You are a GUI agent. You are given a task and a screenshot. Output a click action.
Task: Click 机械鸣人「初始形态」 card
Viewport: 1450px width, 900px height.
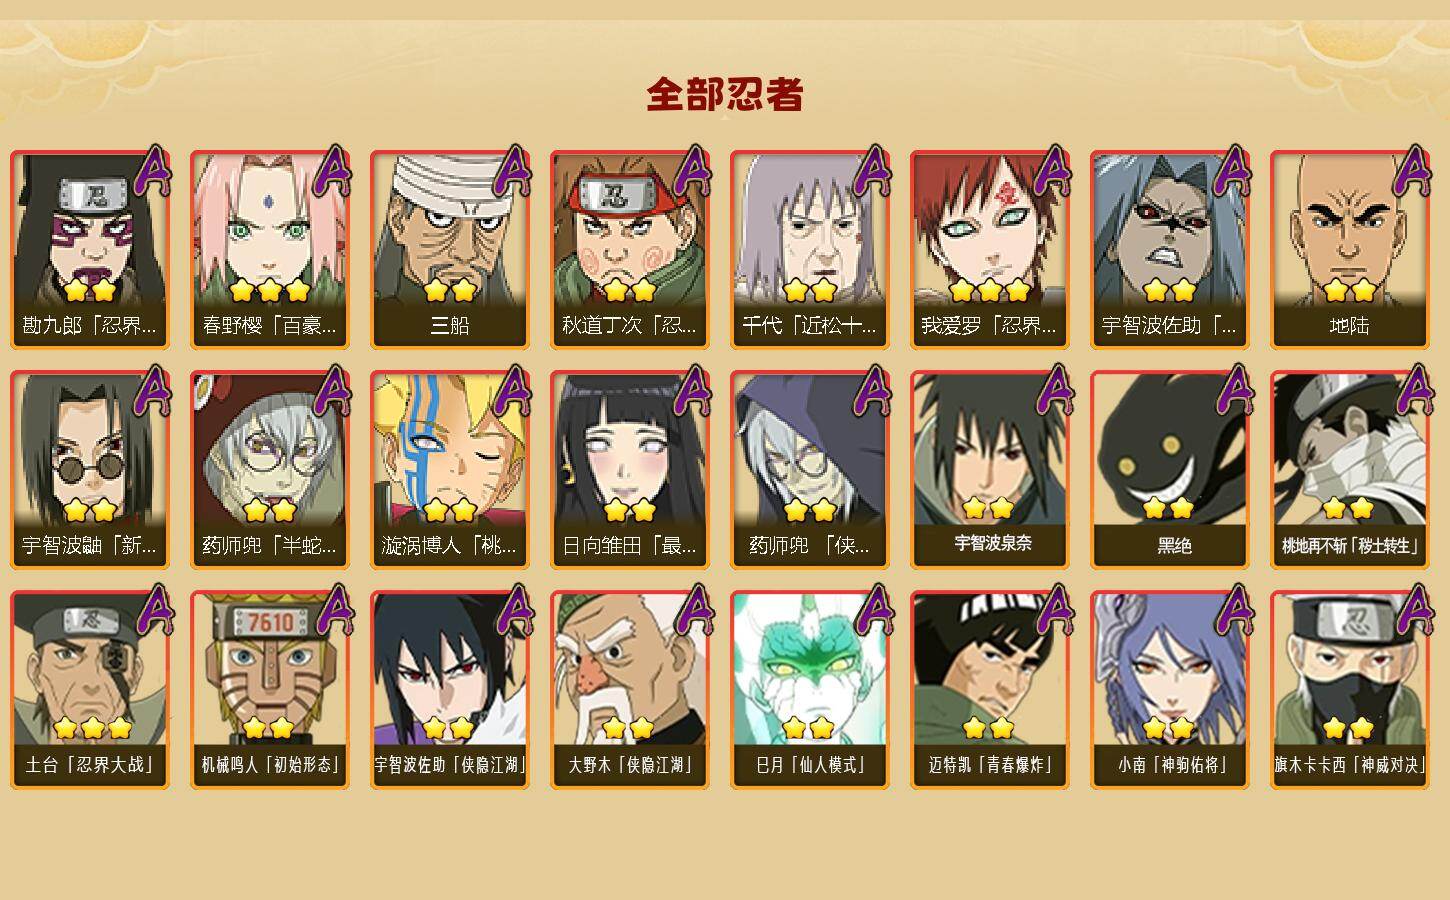click(x=270, y=690)
